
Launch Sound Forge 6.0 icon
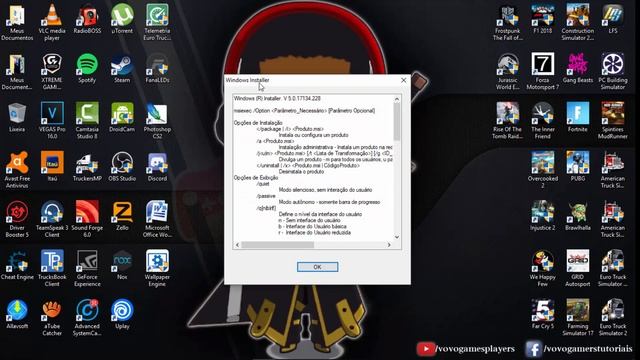(87, 219)
